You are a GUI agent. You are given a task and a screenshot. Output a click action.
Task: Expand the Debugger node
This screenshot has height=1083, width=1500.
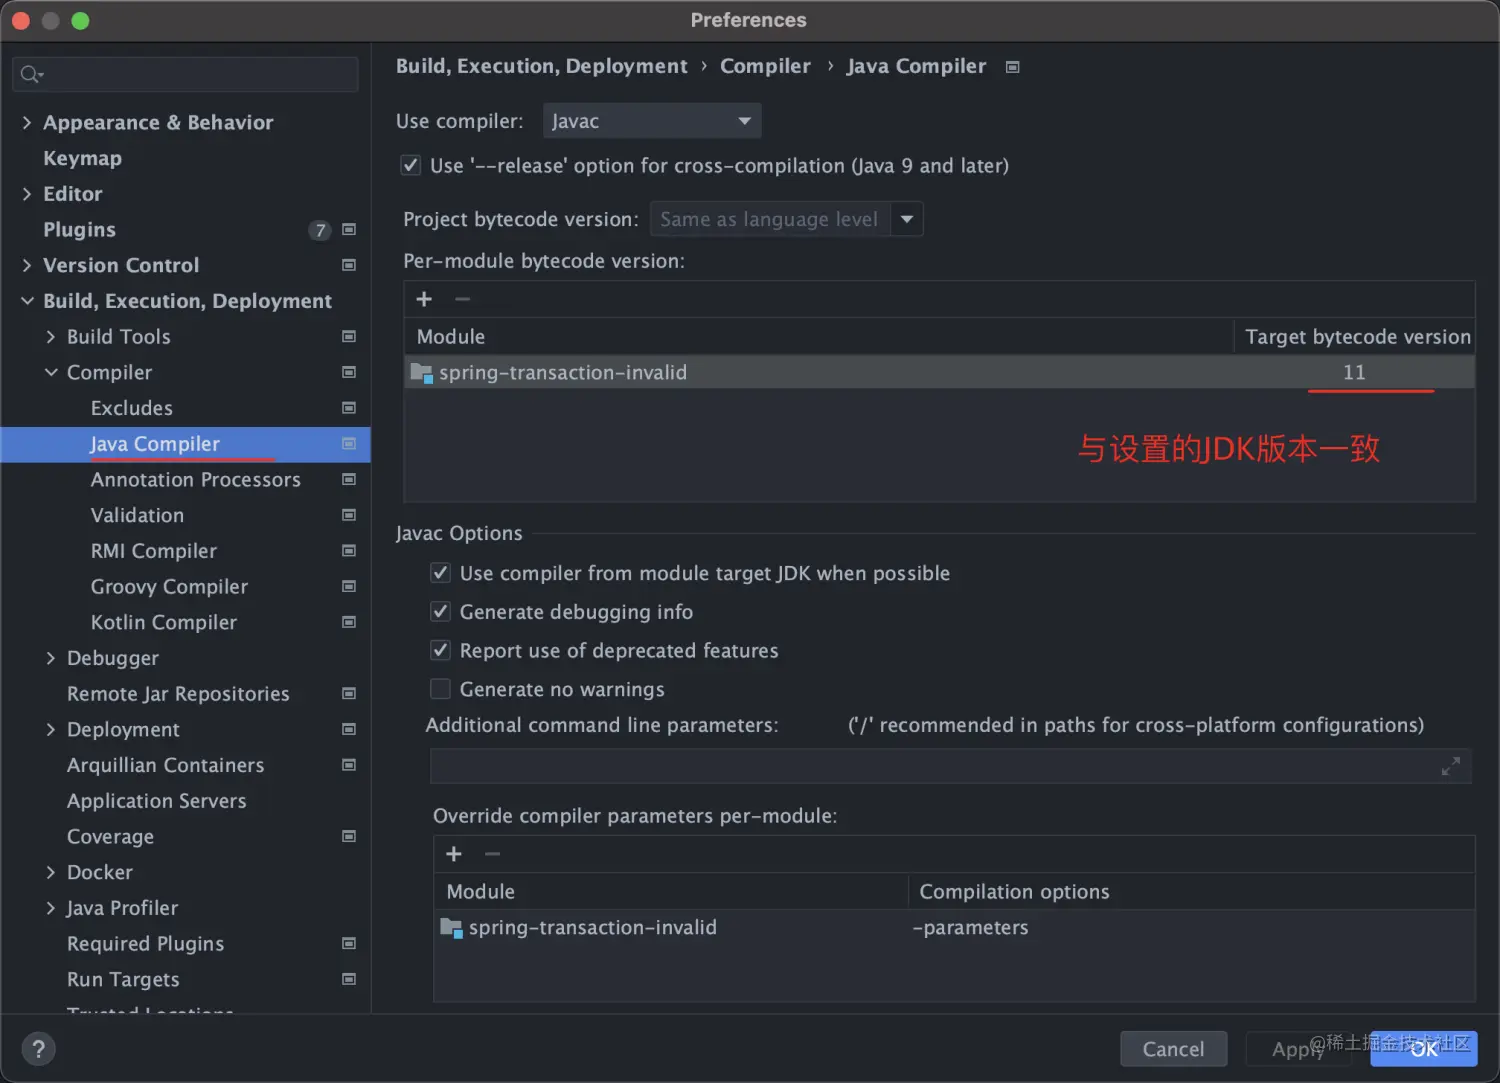tap(51, 658)
